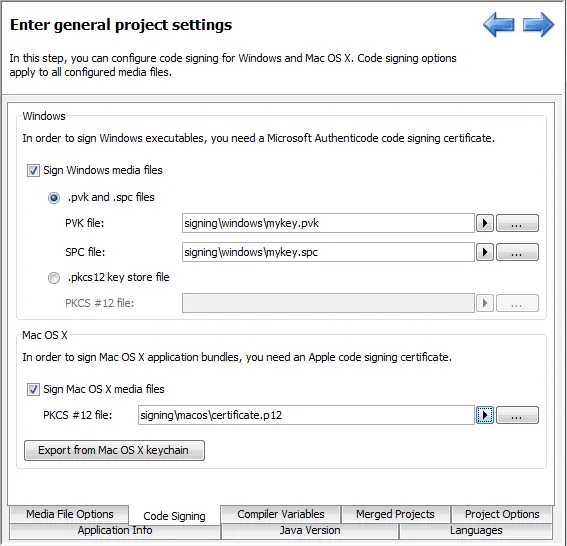
Task: Open variable arrow menu for PVK file
Action: tap(485, 223)
